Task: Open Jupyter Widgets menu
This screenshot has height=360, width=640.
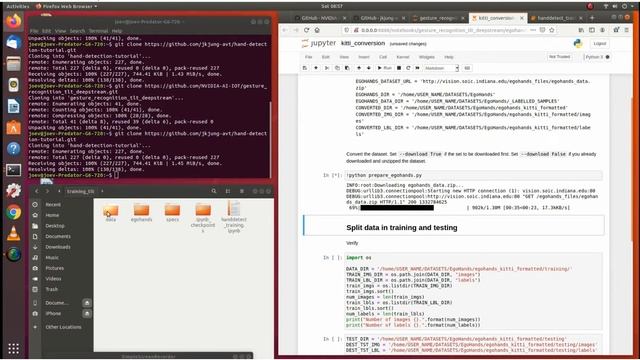Action: coord(427,57)
